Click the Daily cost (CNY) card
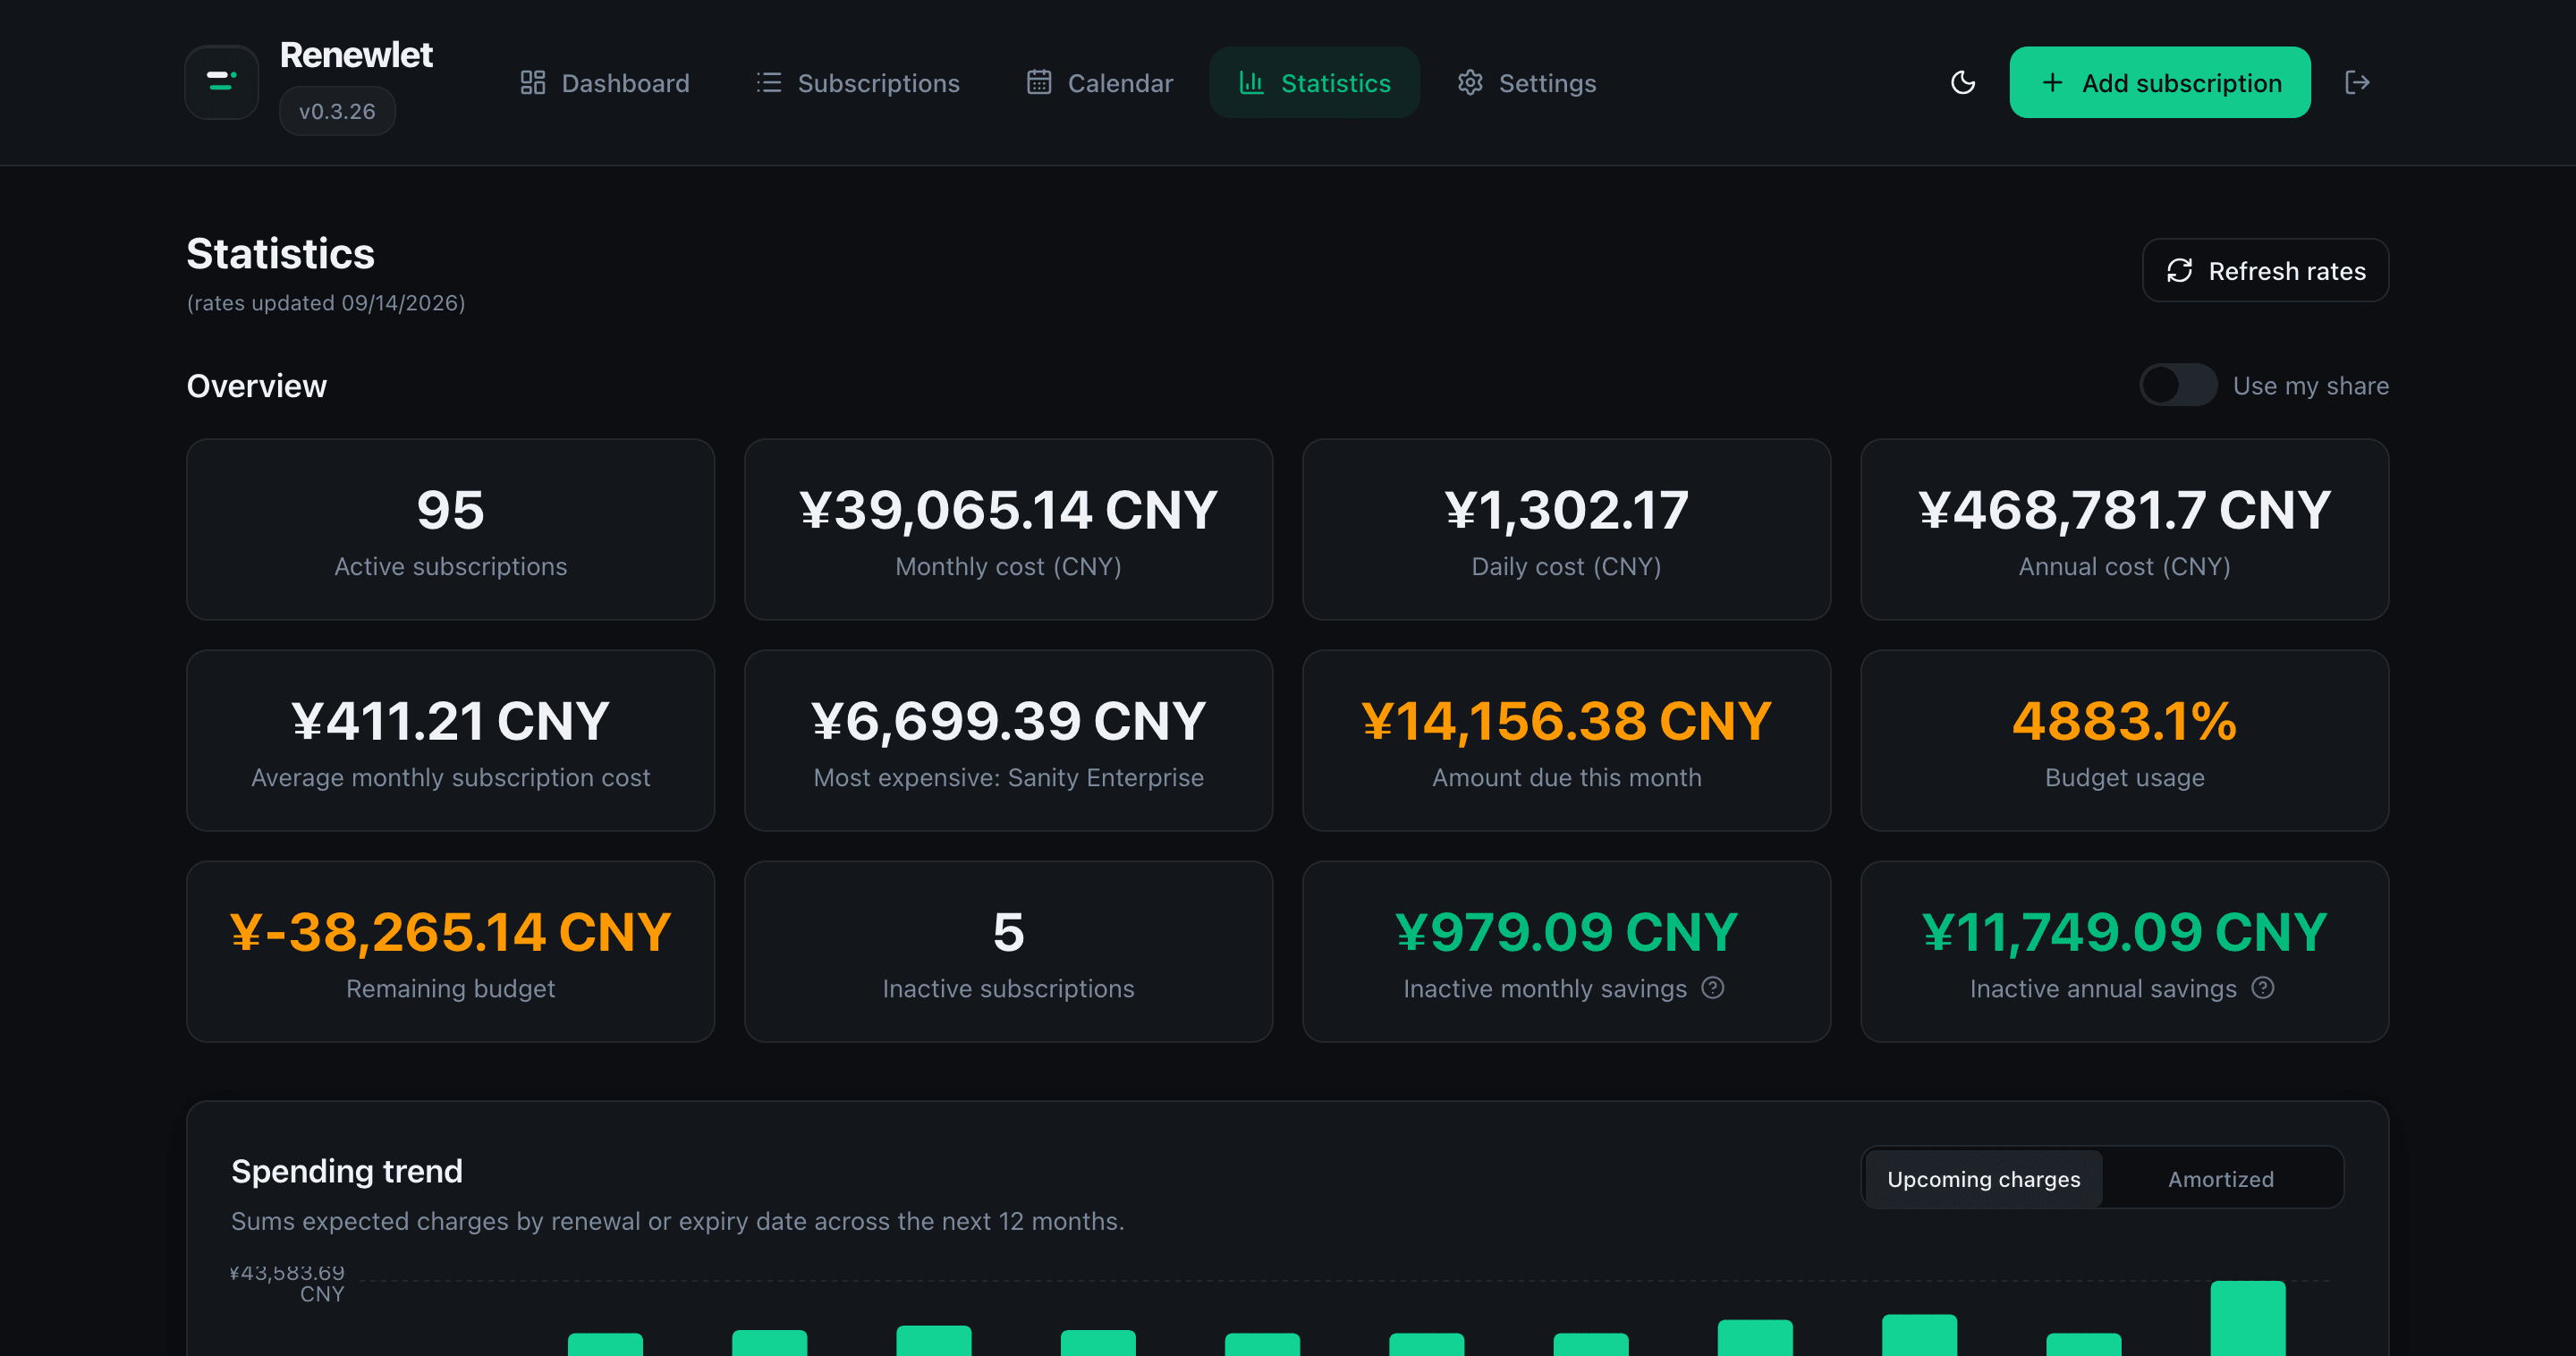This screenshot has height=1356, width=2576. [1566, 529]
